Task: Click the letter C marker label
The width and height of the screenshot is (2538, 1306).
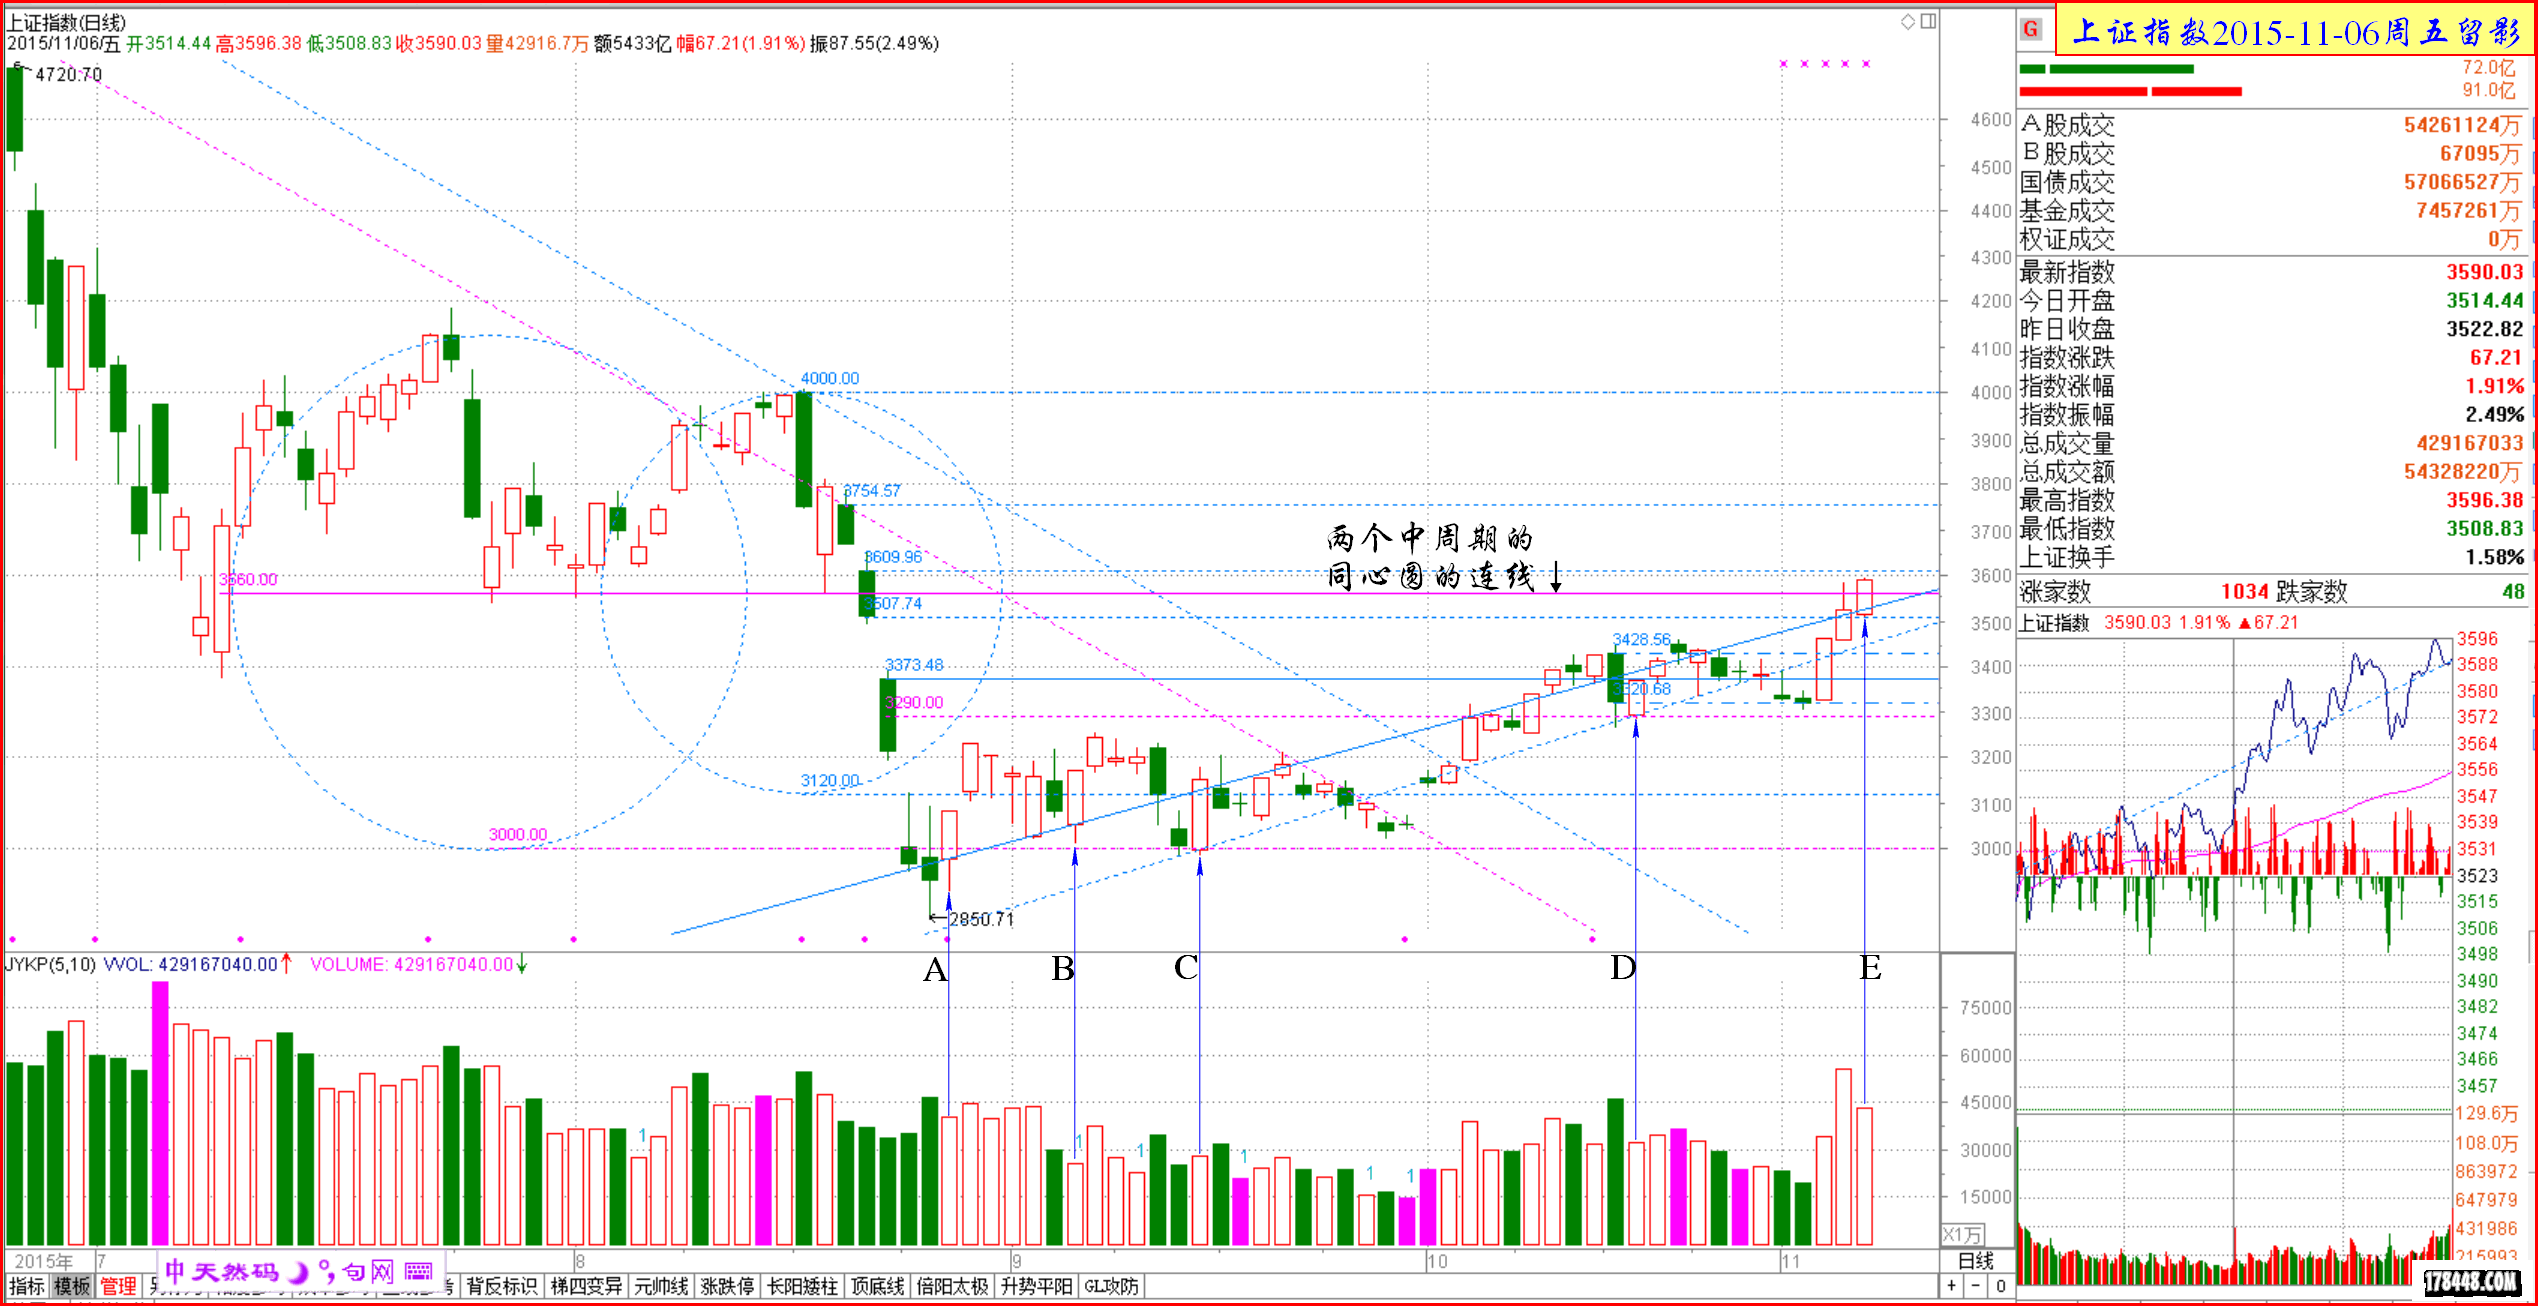Action: 1186,968
